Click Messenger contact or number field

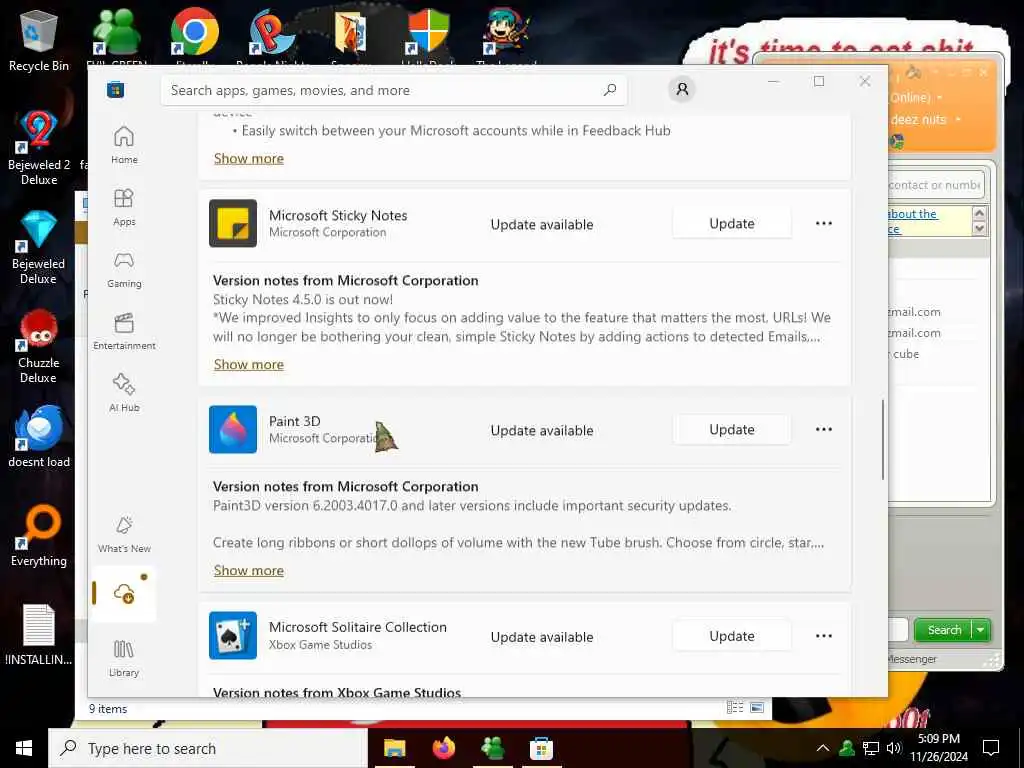935,185
